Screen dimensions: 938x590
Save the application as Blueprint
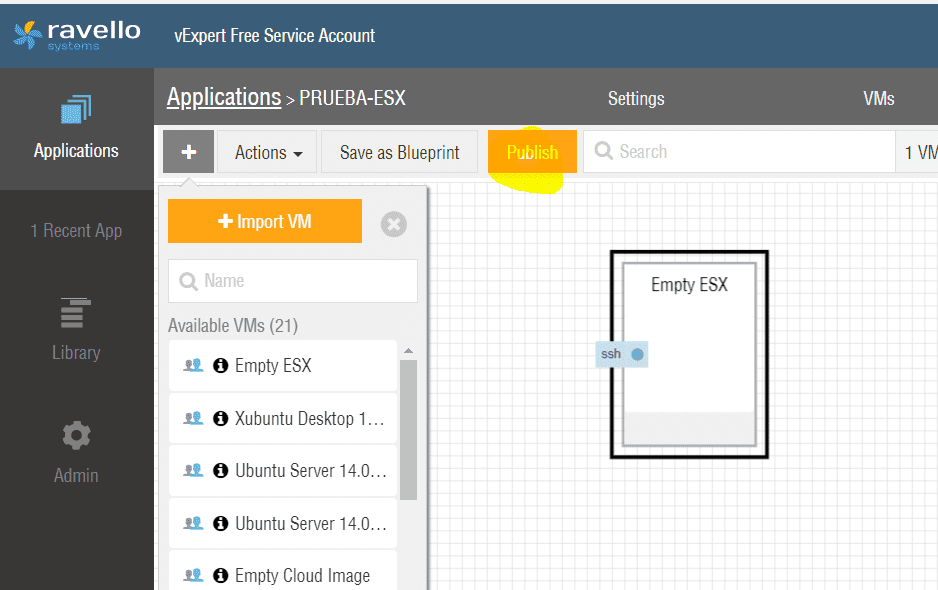coord(399,152)
